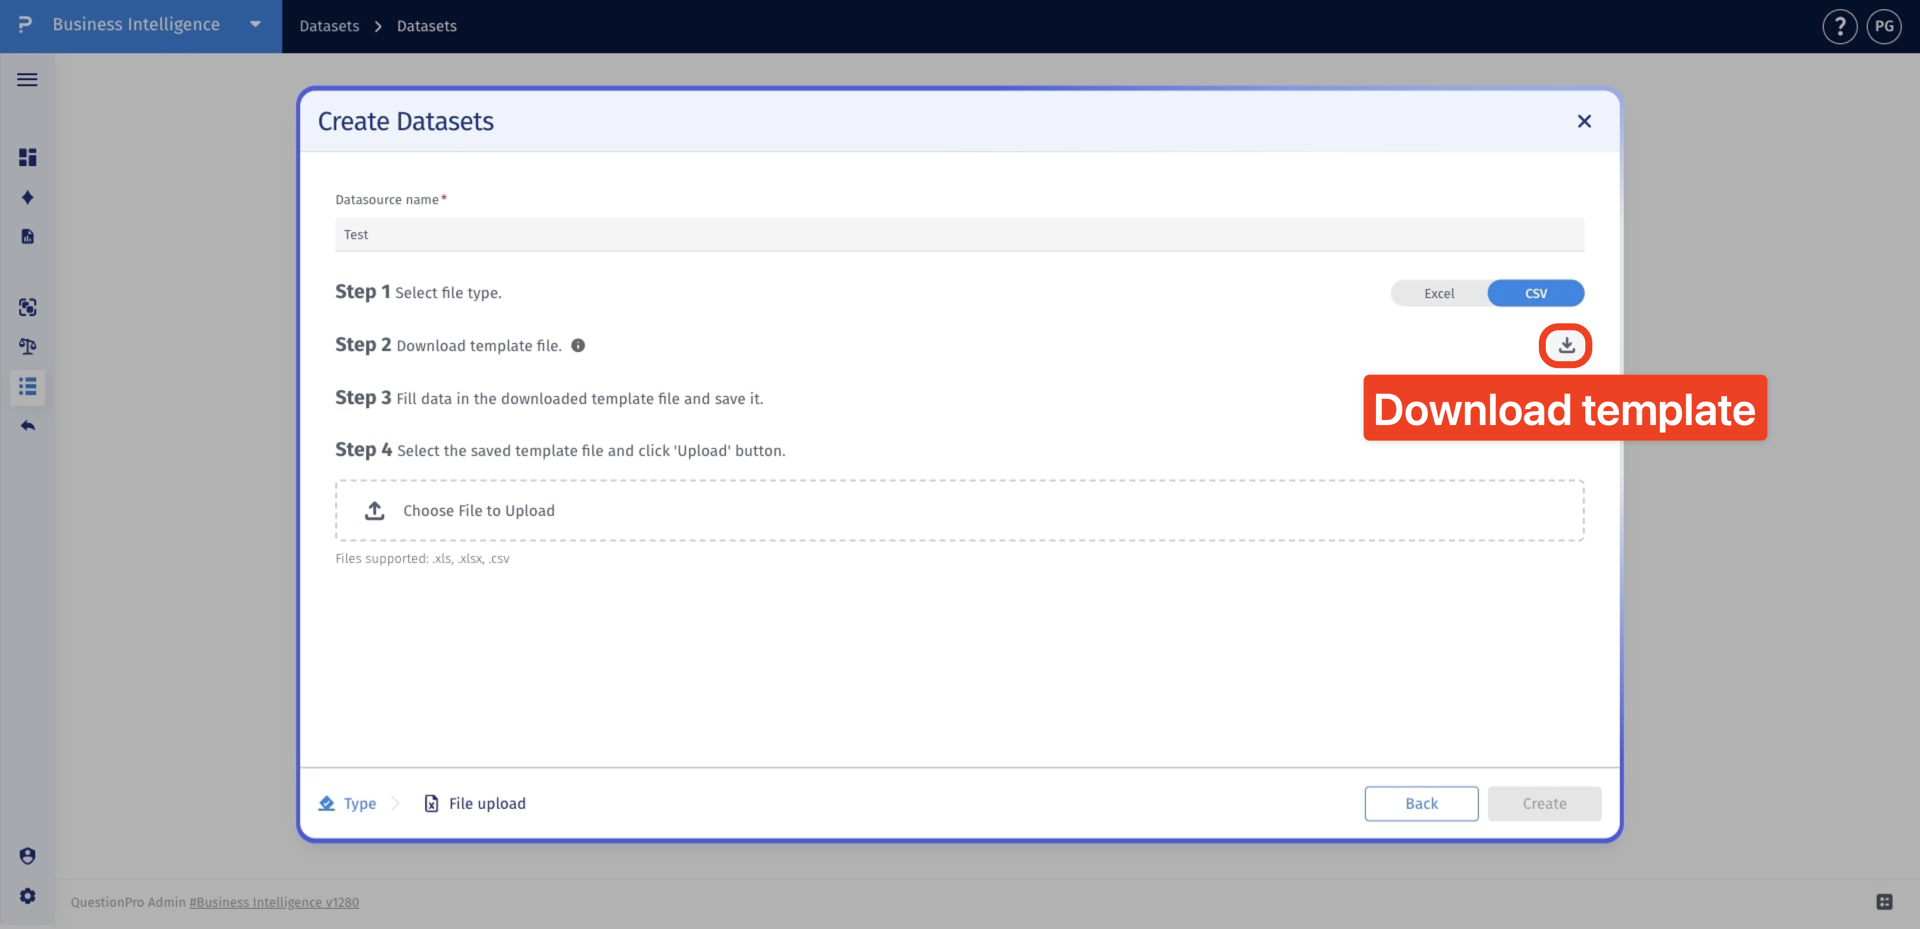Click the help question mark icon
The height and width of the screenshot is (929, 1920).
1840,26
